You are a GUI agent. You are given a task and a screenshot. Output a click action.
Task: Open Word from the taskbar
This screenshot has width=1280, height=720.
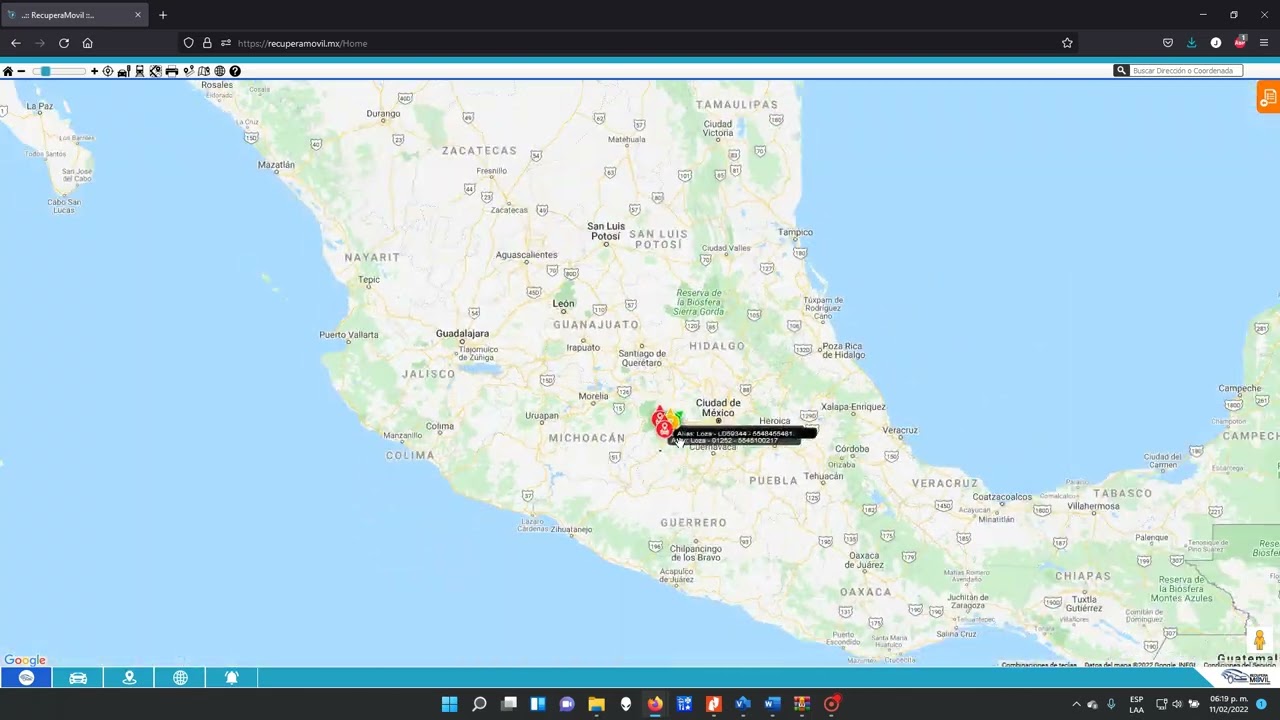click(x=772, y=704)
